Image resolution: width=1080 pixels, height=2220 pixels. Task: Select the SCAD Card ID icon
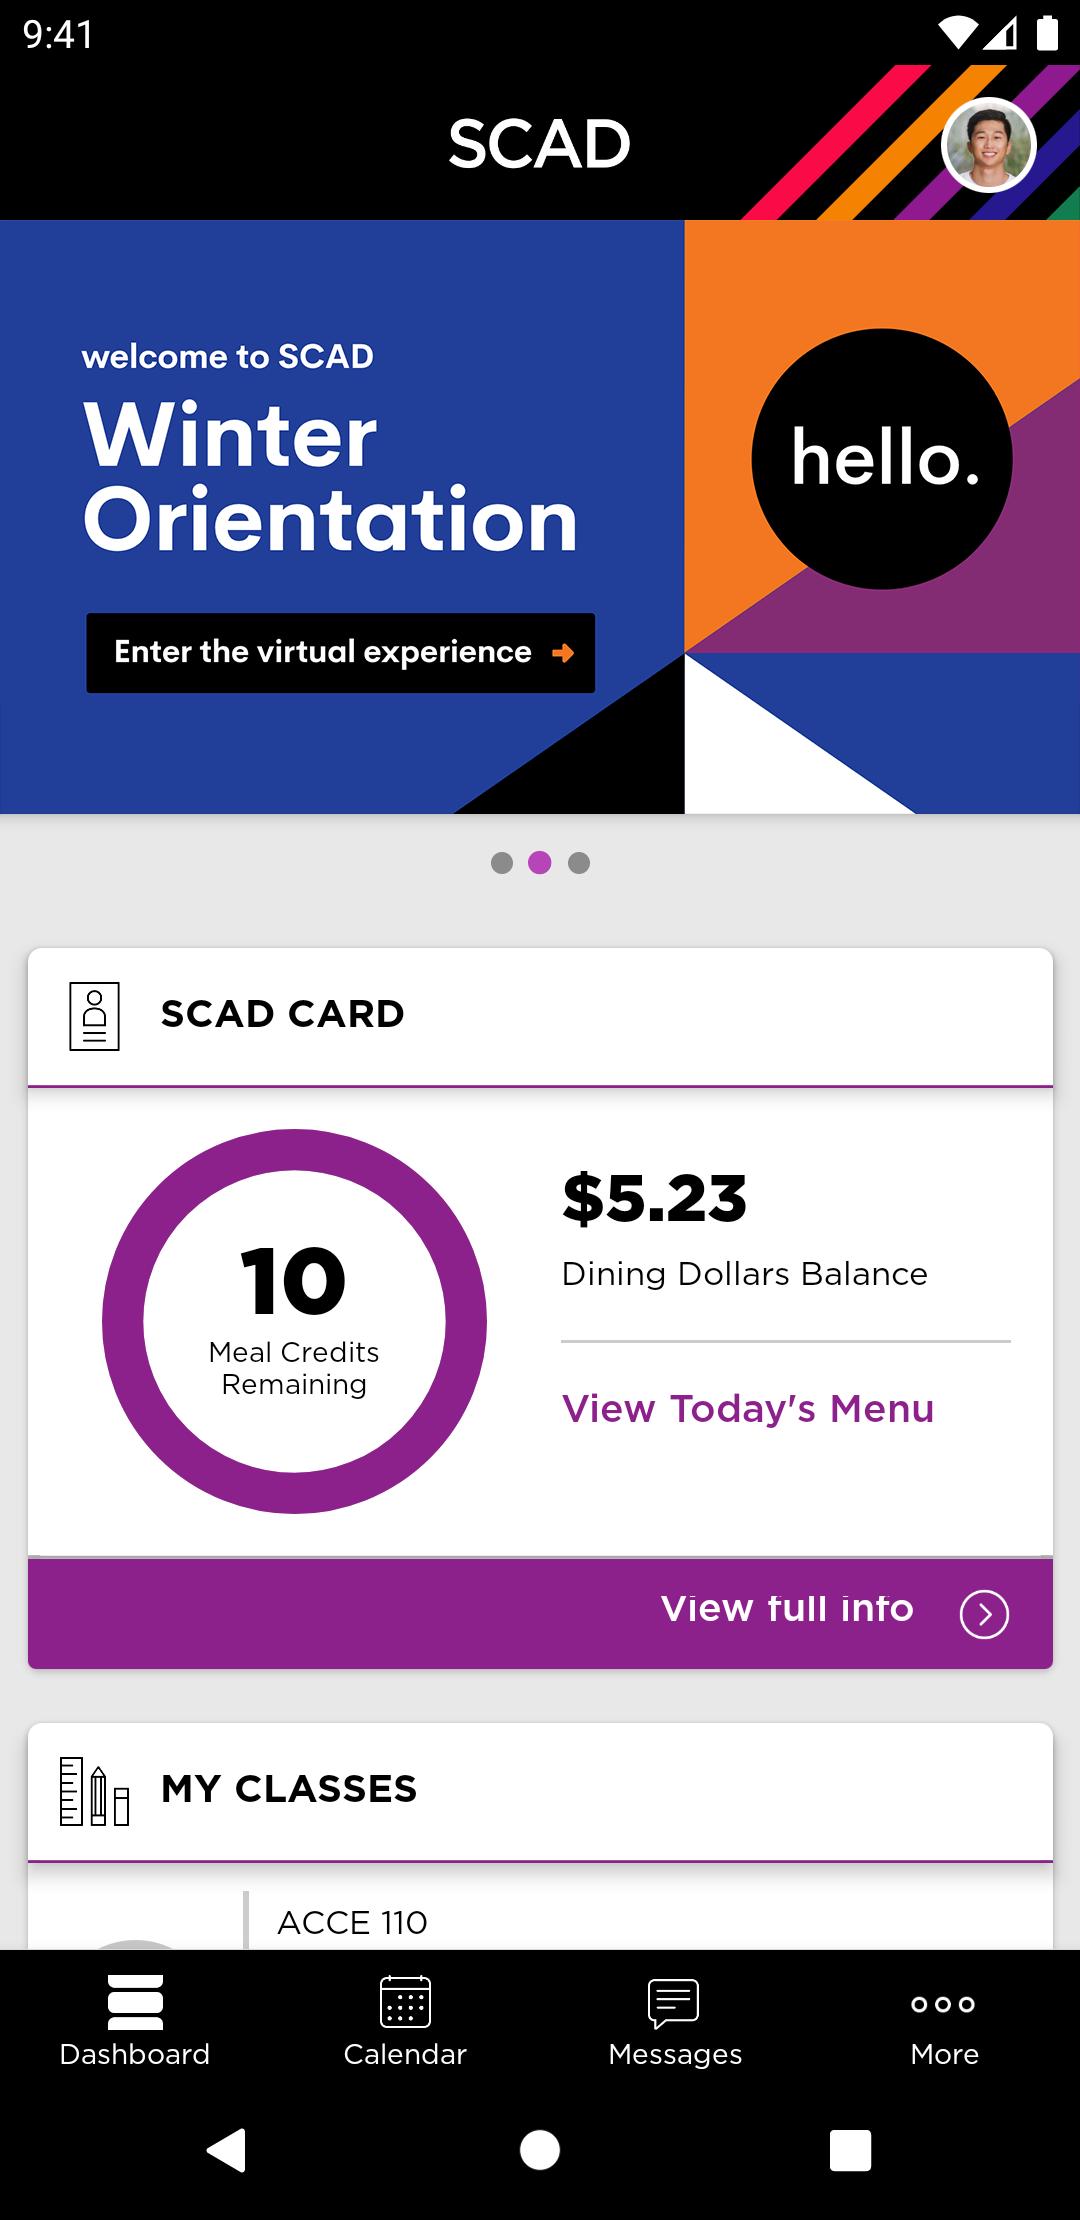point(95,1014)
